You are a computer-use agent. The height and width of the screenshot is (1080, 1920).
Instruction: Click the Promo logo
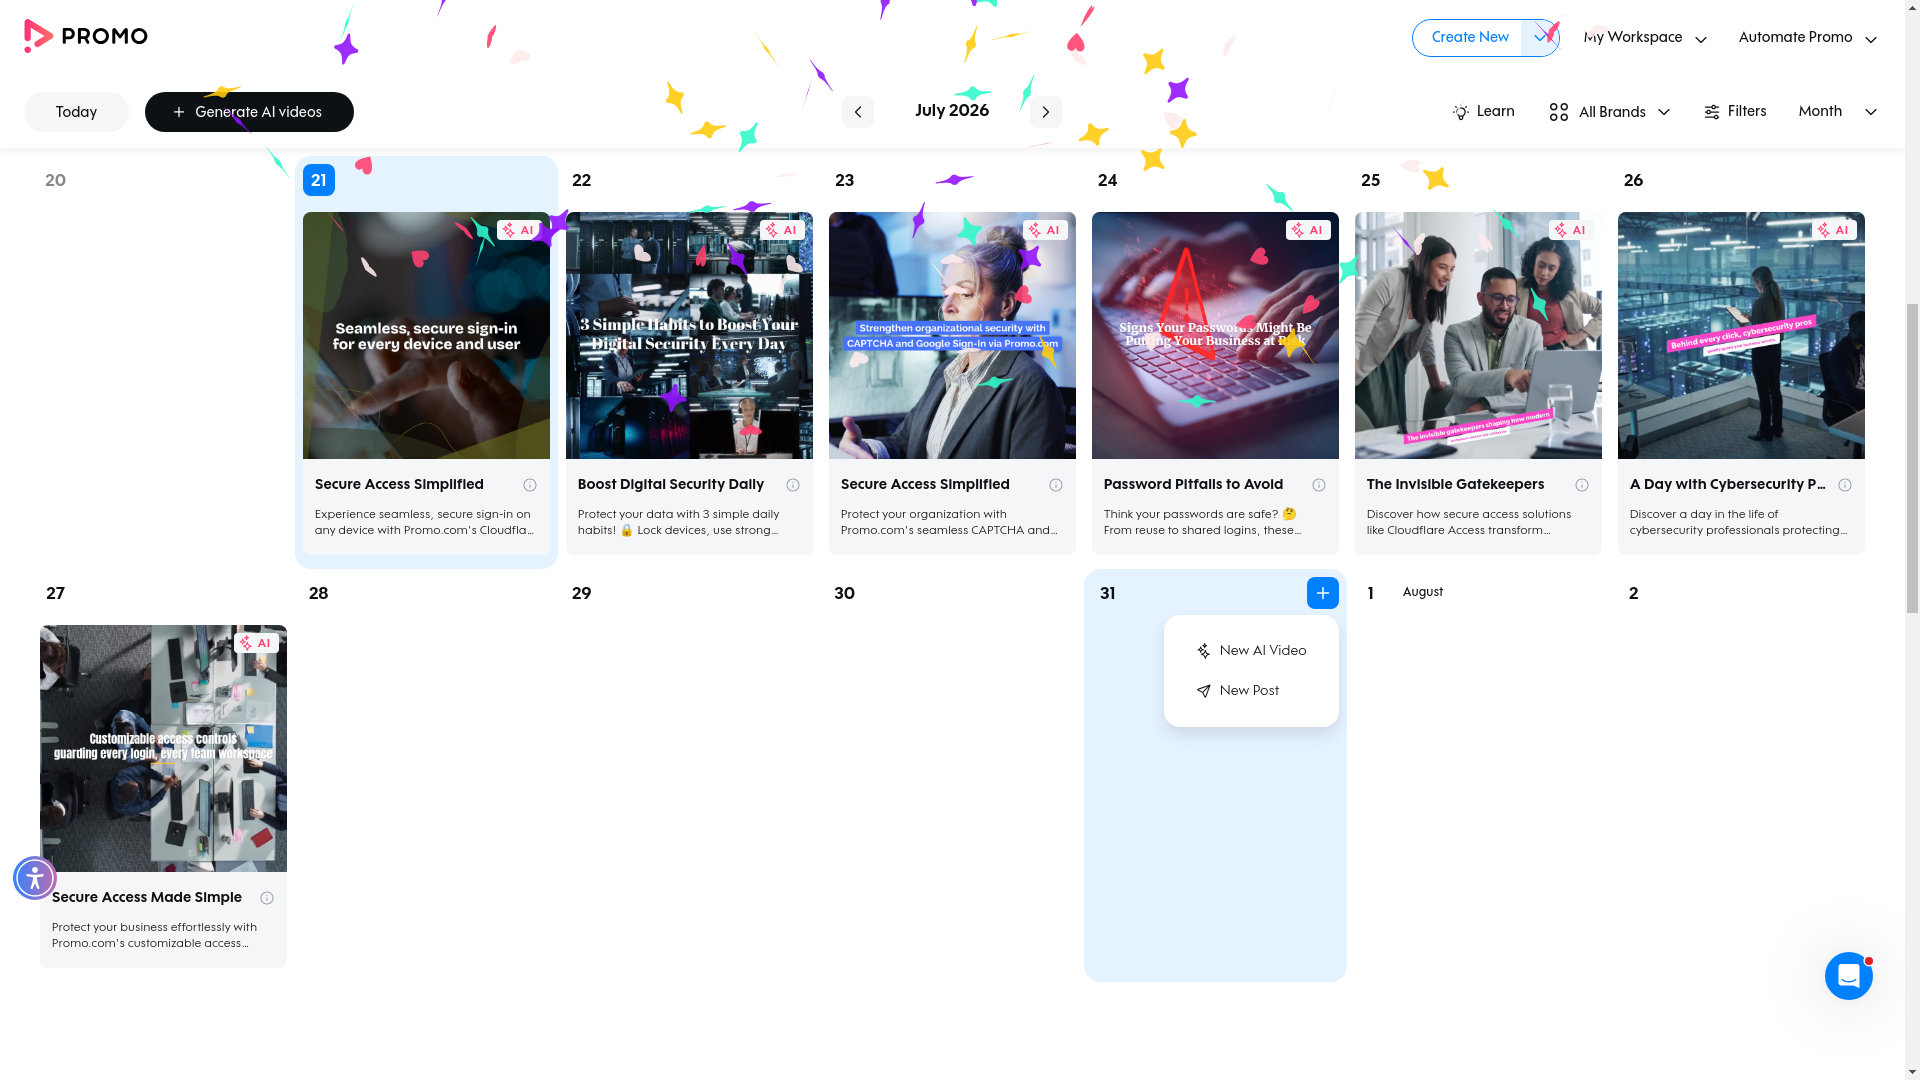coord(86,37)
